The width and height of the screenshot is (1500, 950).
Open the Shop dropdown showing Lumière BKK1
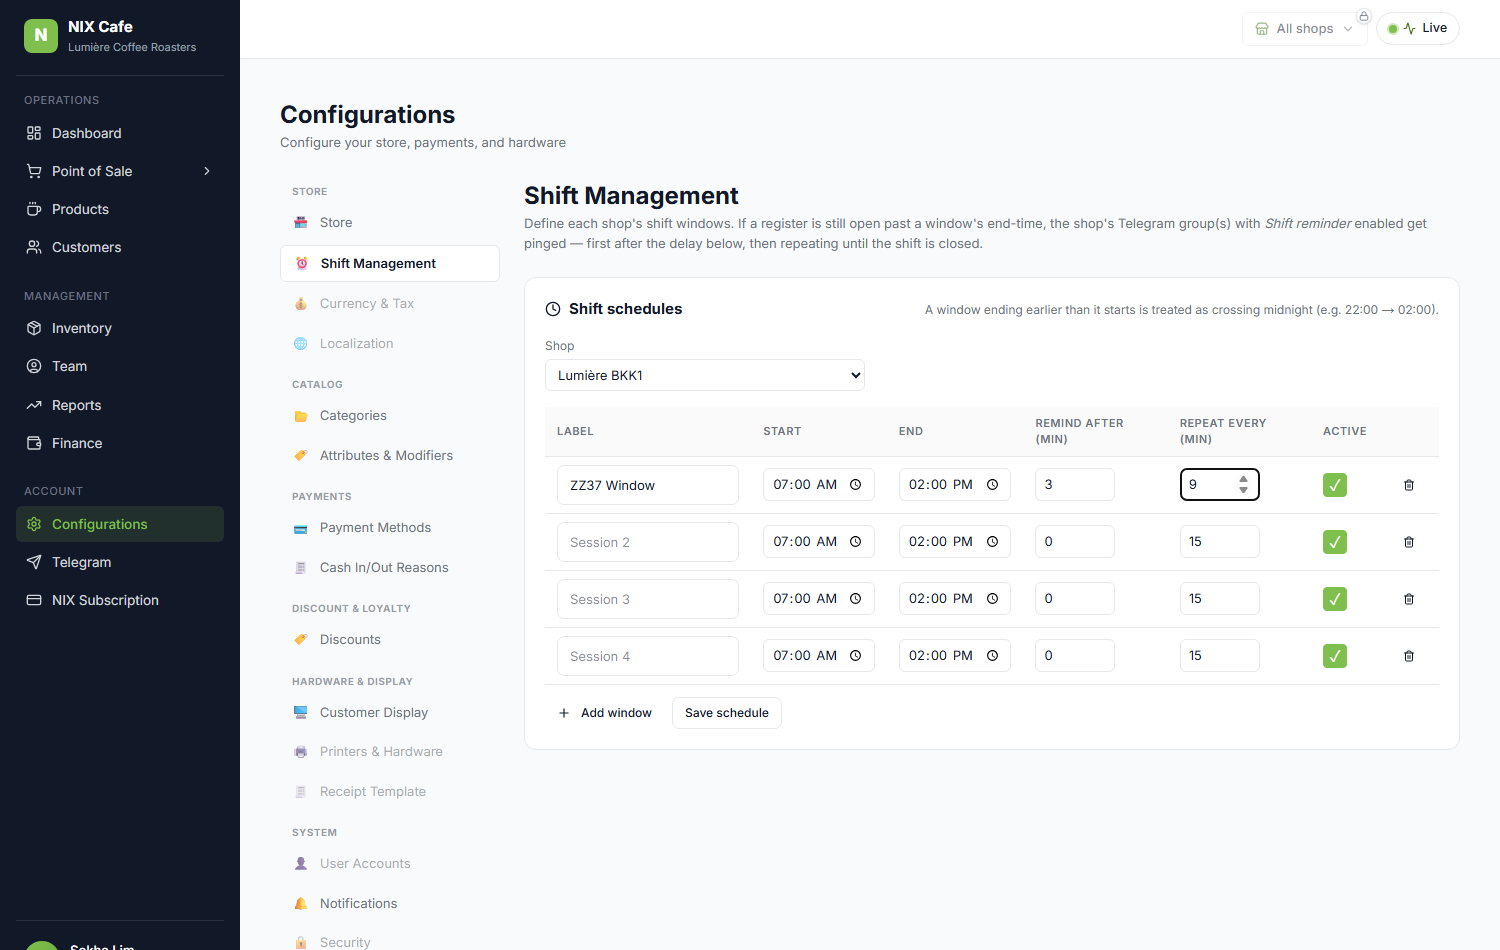pyautogui.click(x=705, y=375)
